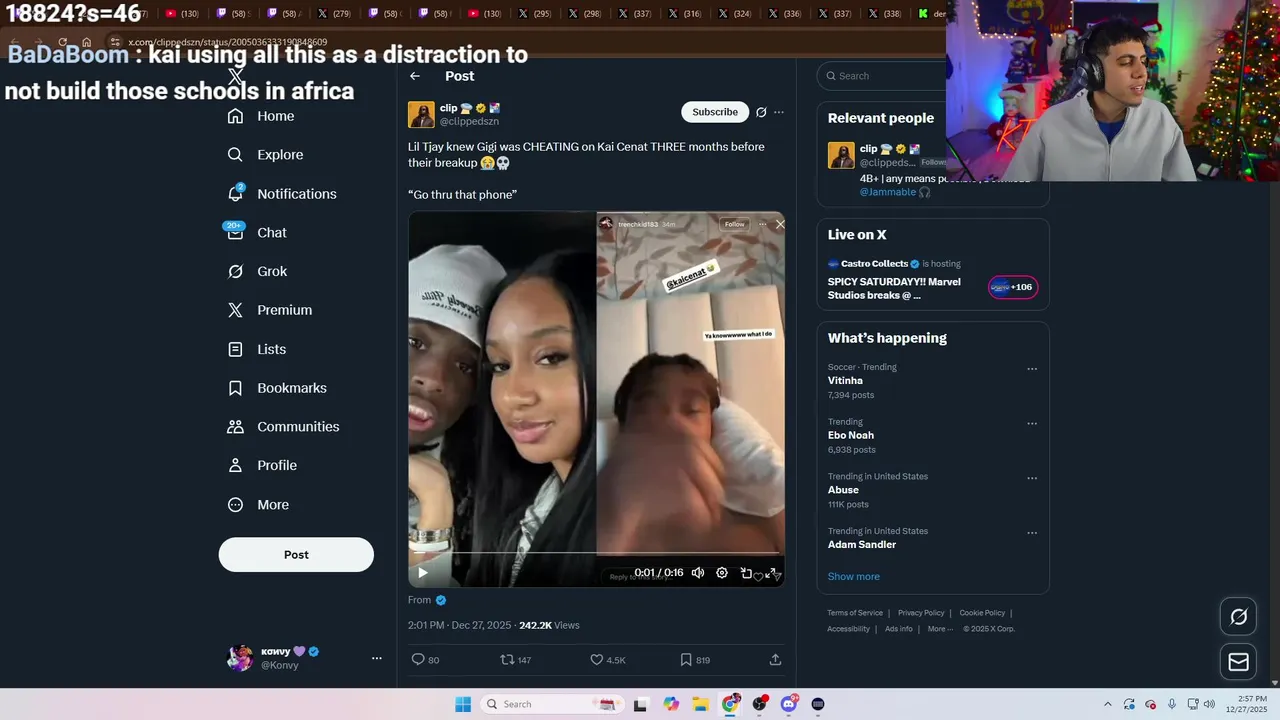Switch to the X tab labeled (298)
This screenshot has width=1280, height=720.
coord(584,14)
